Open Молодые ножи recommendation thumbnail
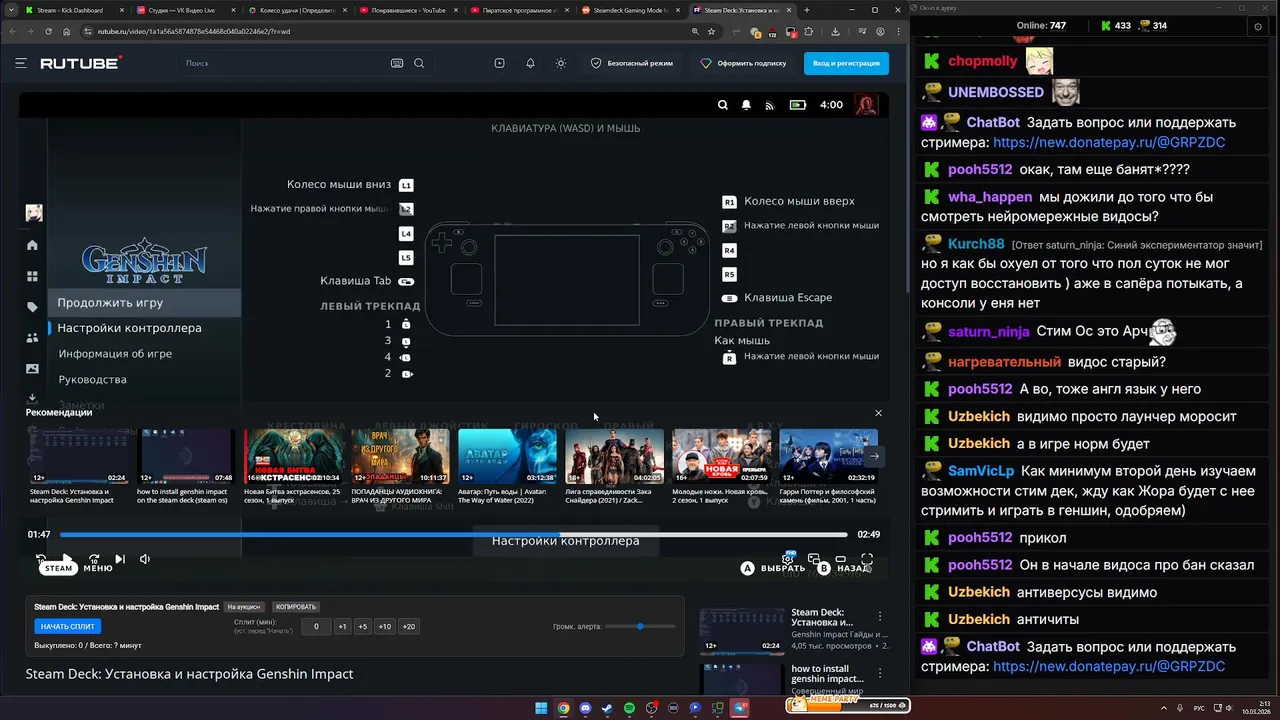1280x720 pixels. pyautogui.click(x=721, y=456)
